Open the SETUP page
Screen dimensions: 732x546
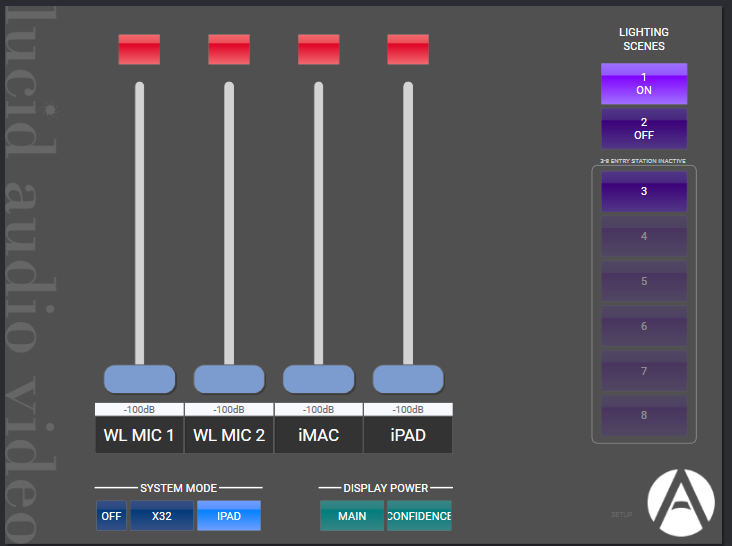tap(621, 514)
